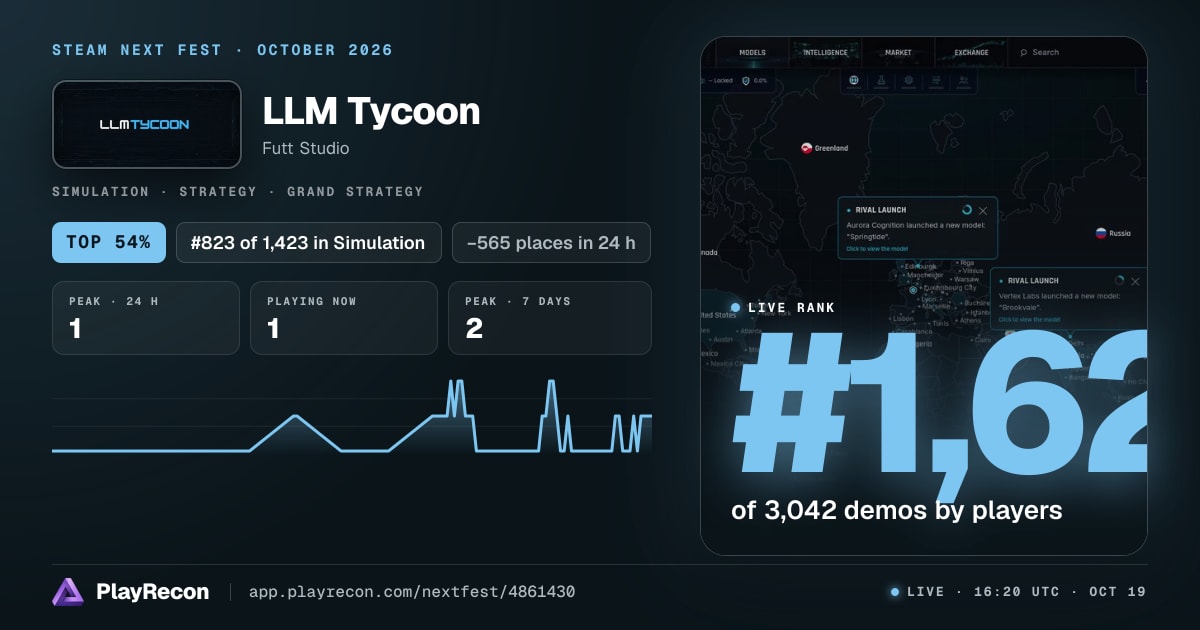Open the INTELLIGENCE tab in game
1200x630 pixels.
[826, 52]
